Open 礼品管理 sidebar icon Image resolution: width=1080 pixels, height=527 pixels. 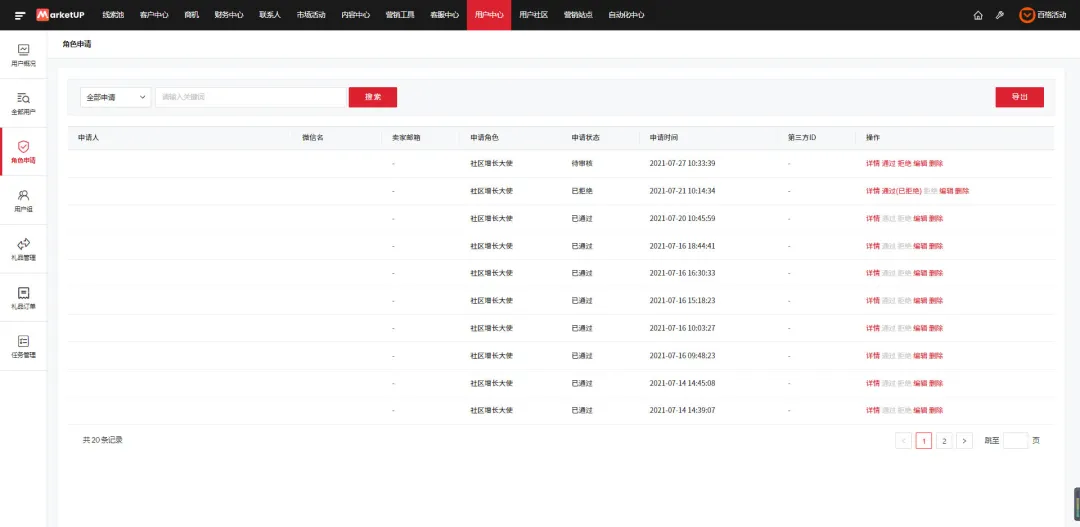pyautogui.click(x=23, y=244)
